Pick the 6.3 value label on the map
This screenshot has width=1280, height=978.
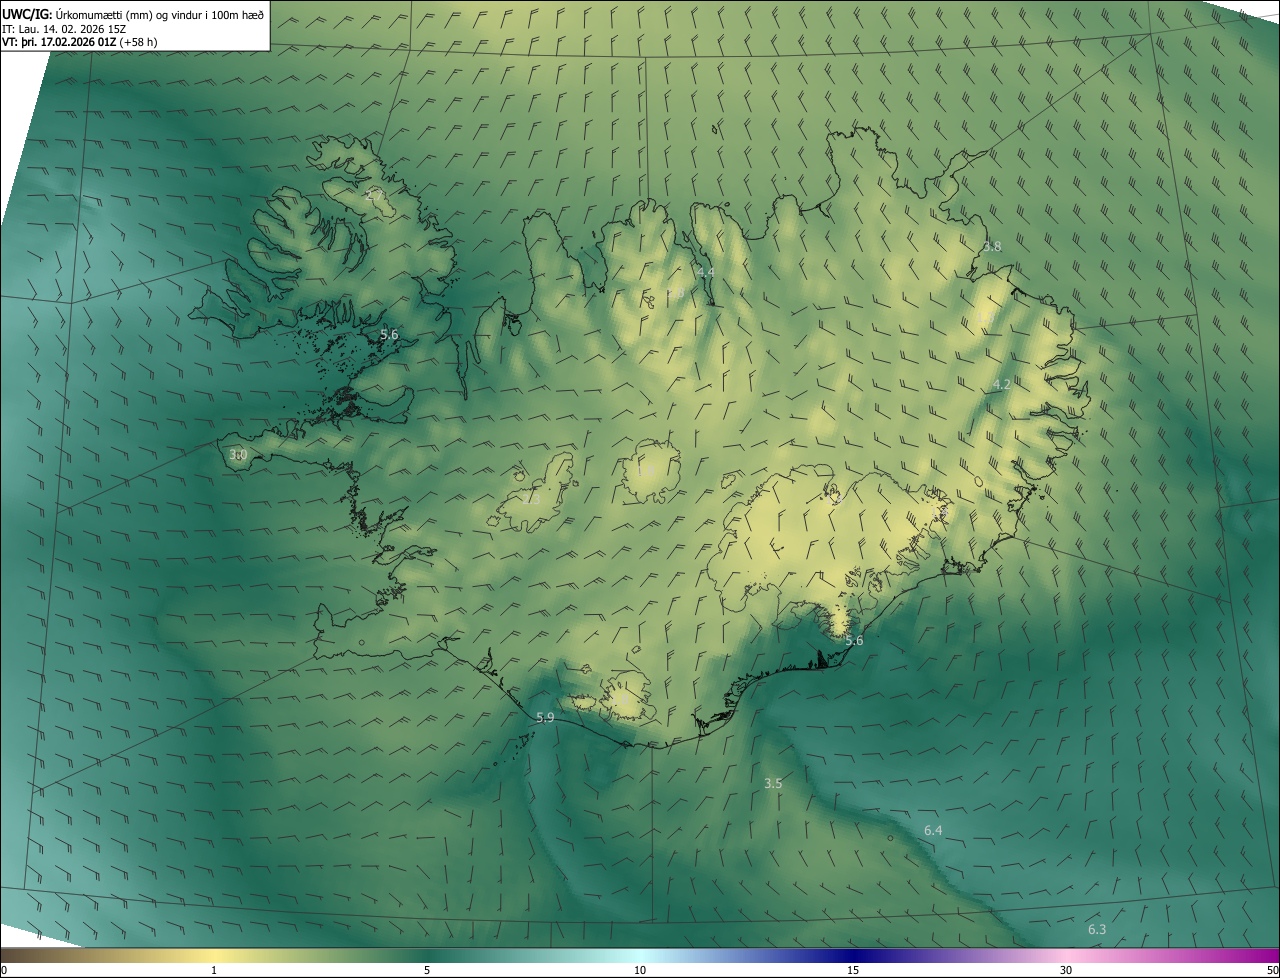tap(1097, 930)
